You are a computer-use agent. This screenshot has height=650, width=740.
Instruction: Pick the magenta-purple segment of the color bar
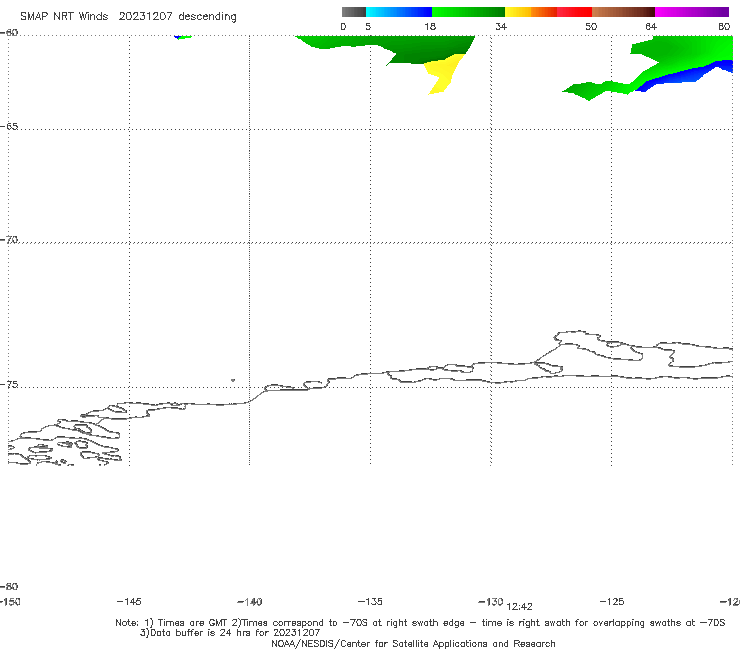(692, 12)
